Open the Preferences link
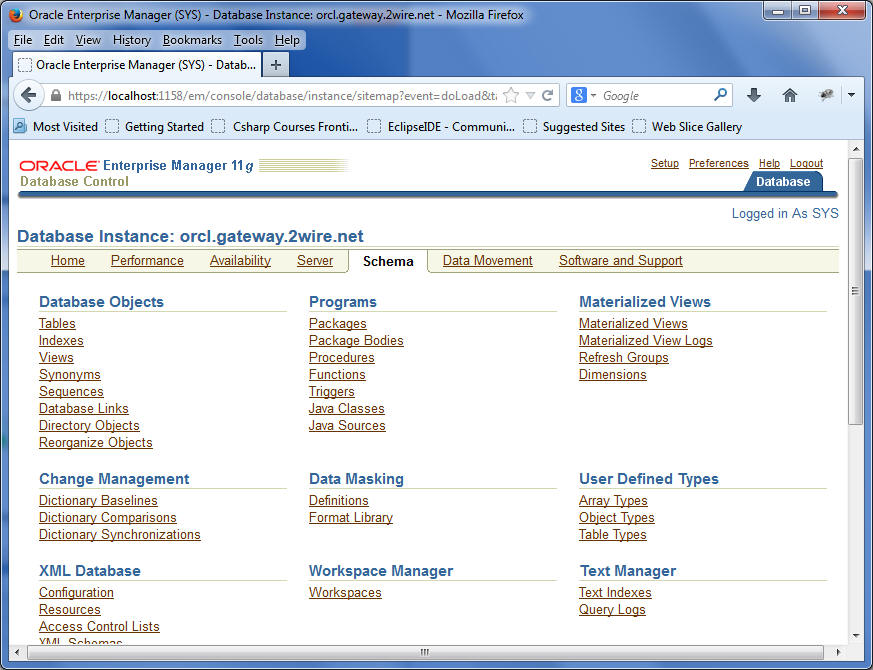This screenshot has height=670, width=873. (x=718, y=163)
